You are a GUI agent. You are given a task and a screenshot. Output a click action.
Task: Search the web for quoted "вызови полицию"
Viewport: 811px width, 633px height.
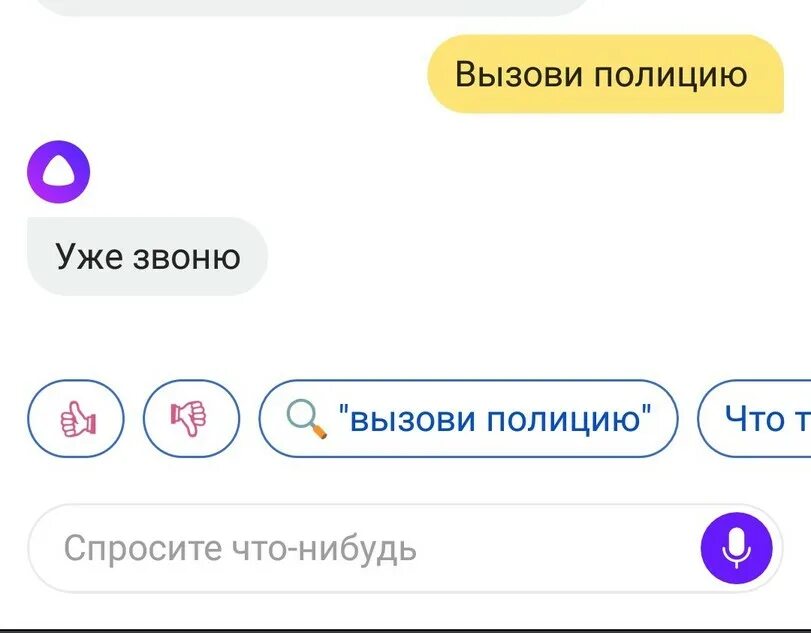468,418
